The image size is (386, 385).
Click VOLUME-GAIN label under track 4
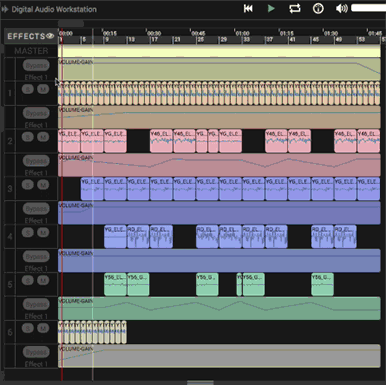pos(76,253)
